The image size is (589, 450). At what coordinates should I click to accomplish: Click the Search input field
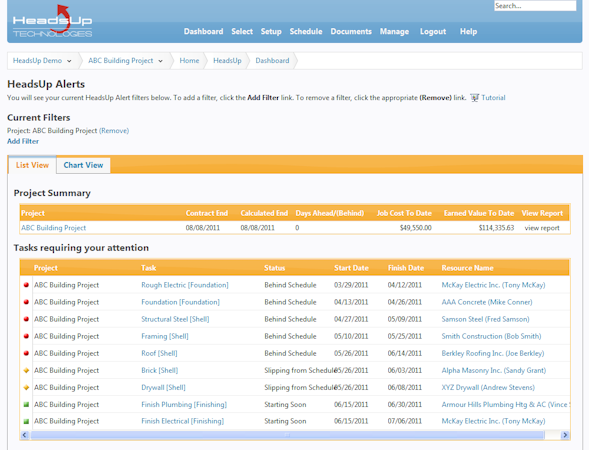coord(535,6)
